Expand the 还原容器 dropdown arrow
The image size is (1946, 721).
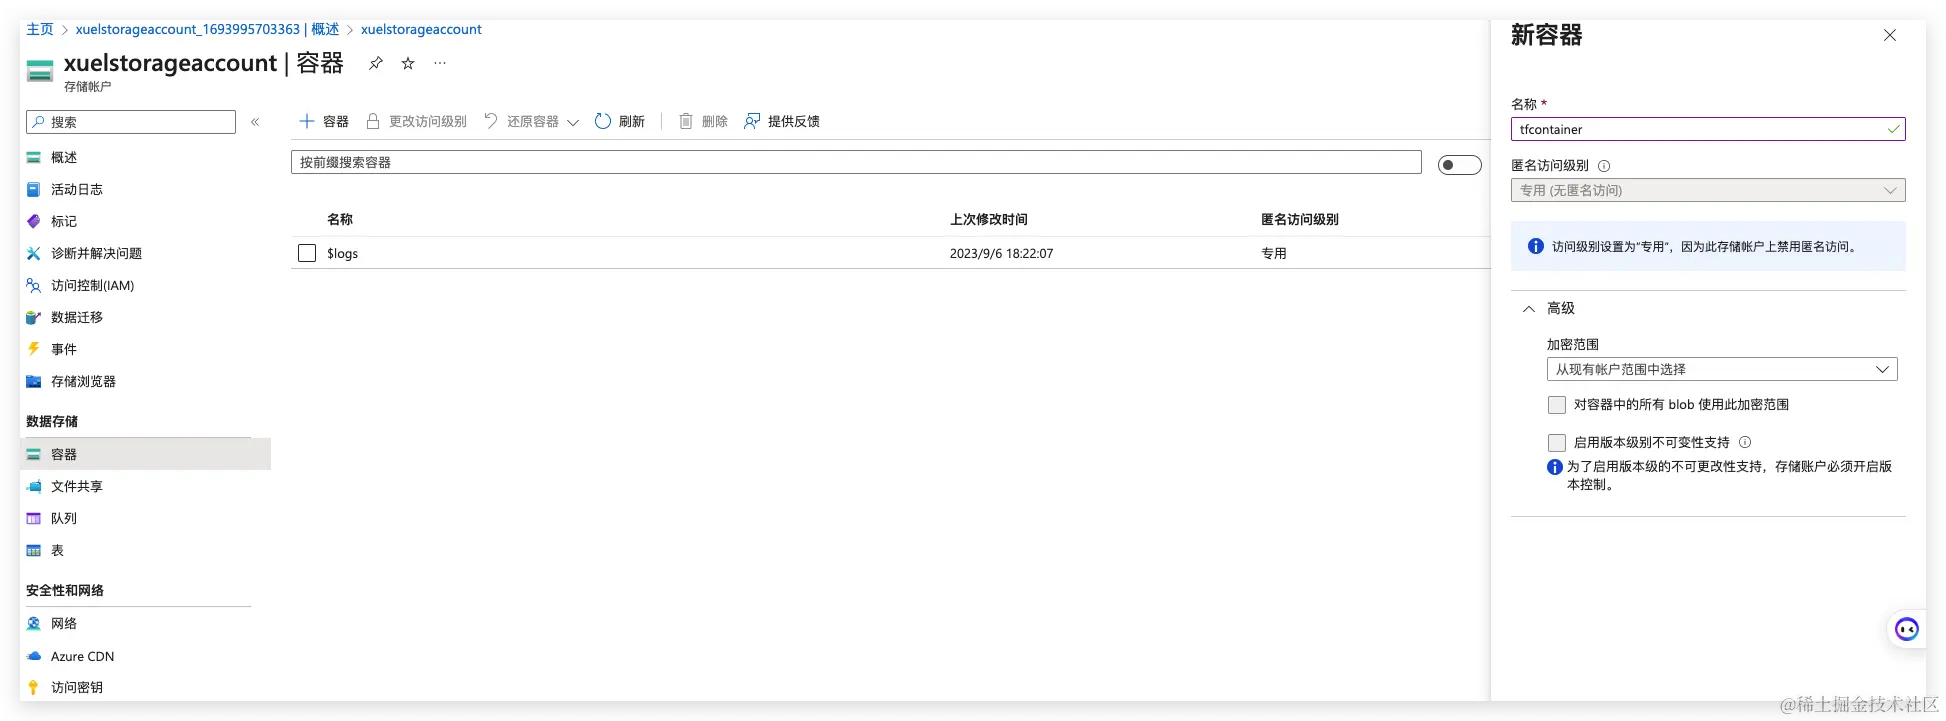573,122
